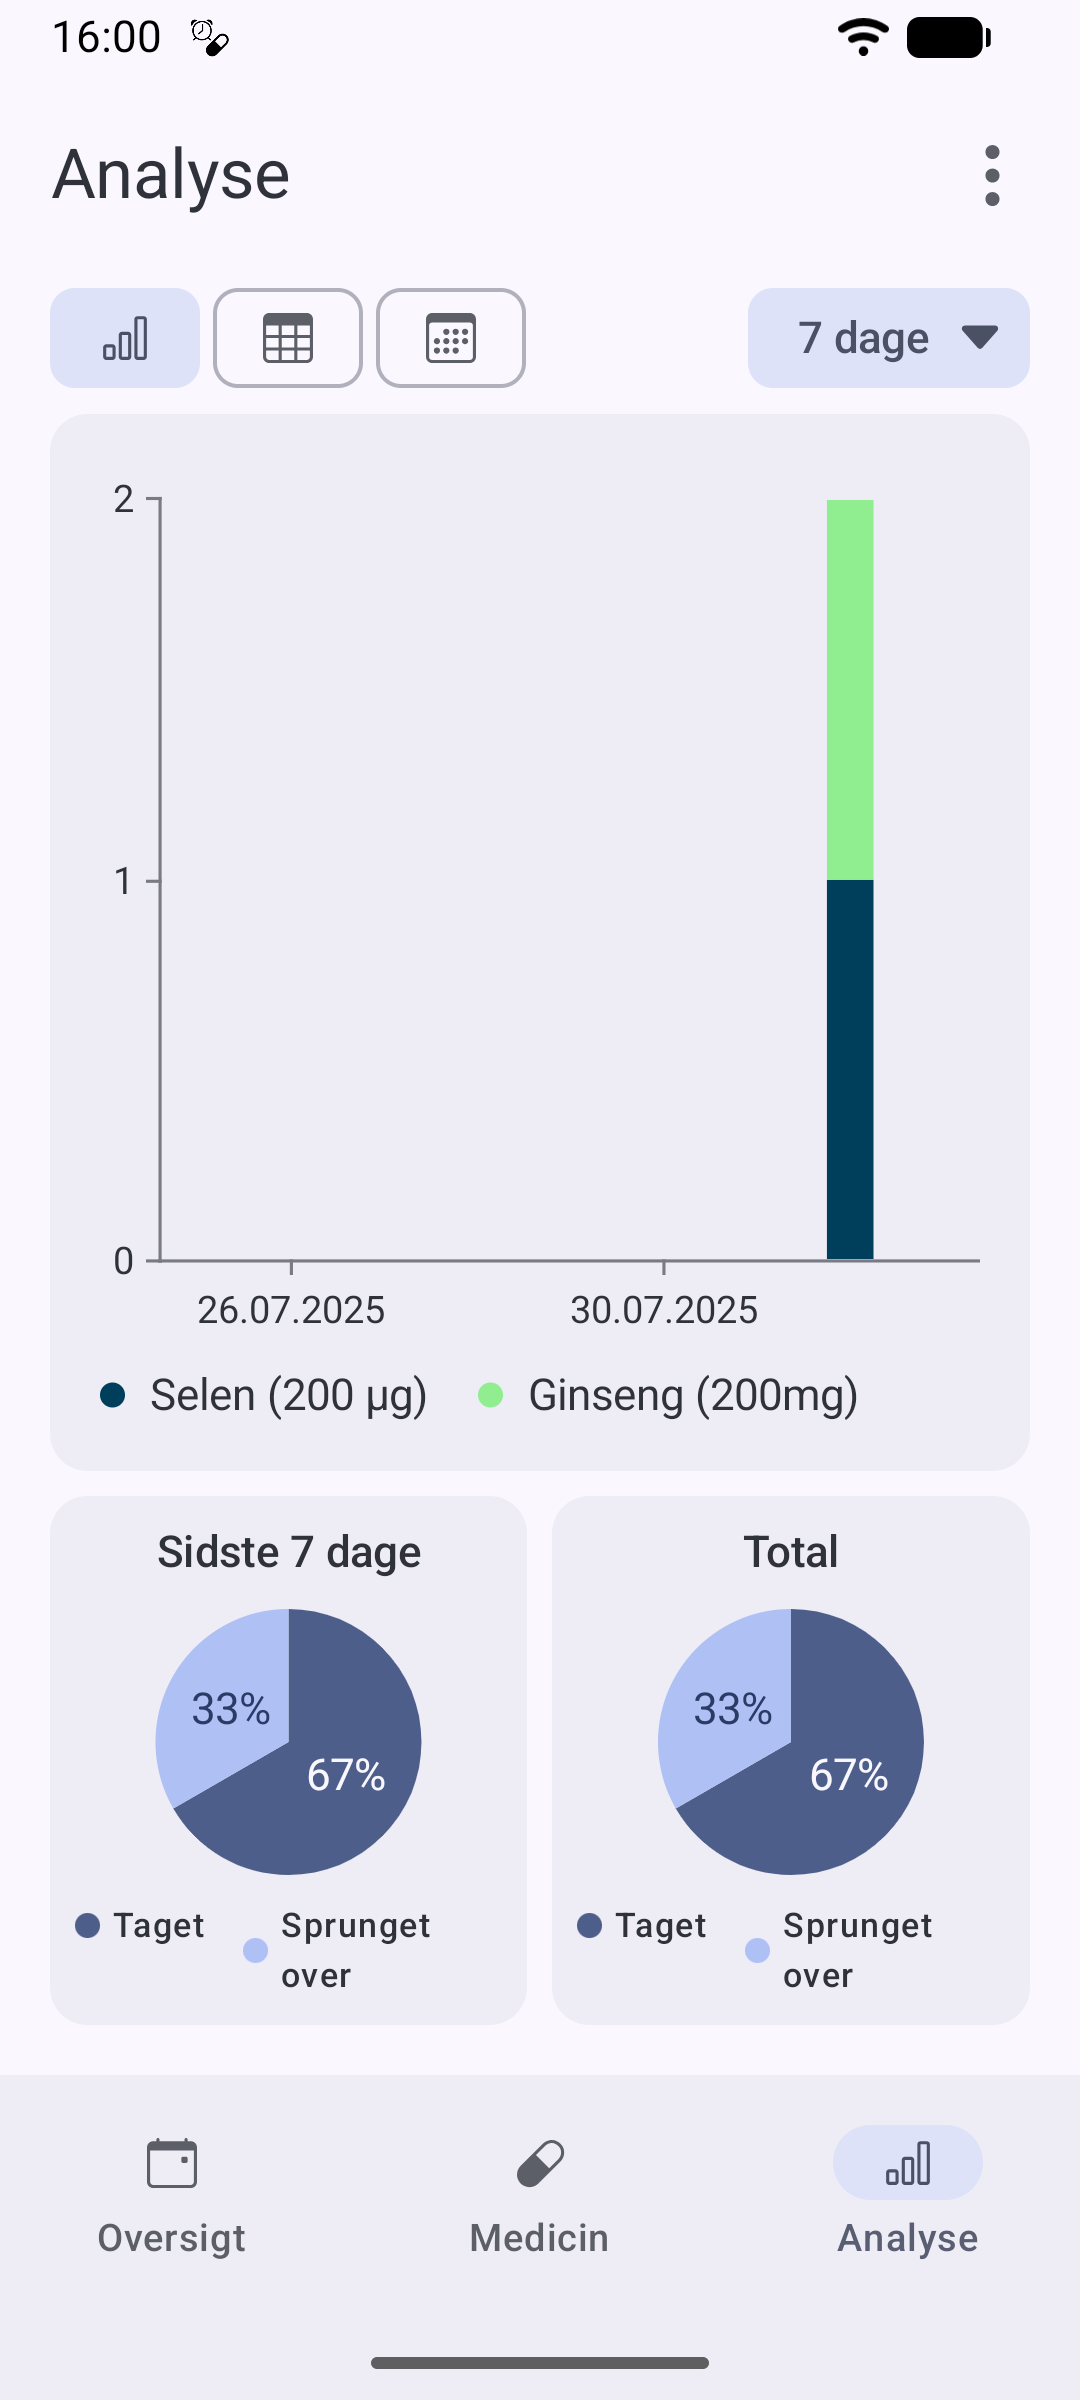The width and height of the screenshot is (1080, 2400).
Task: Tap the calendar icon above Oversigt
Action: click(x=172, y=2163)
